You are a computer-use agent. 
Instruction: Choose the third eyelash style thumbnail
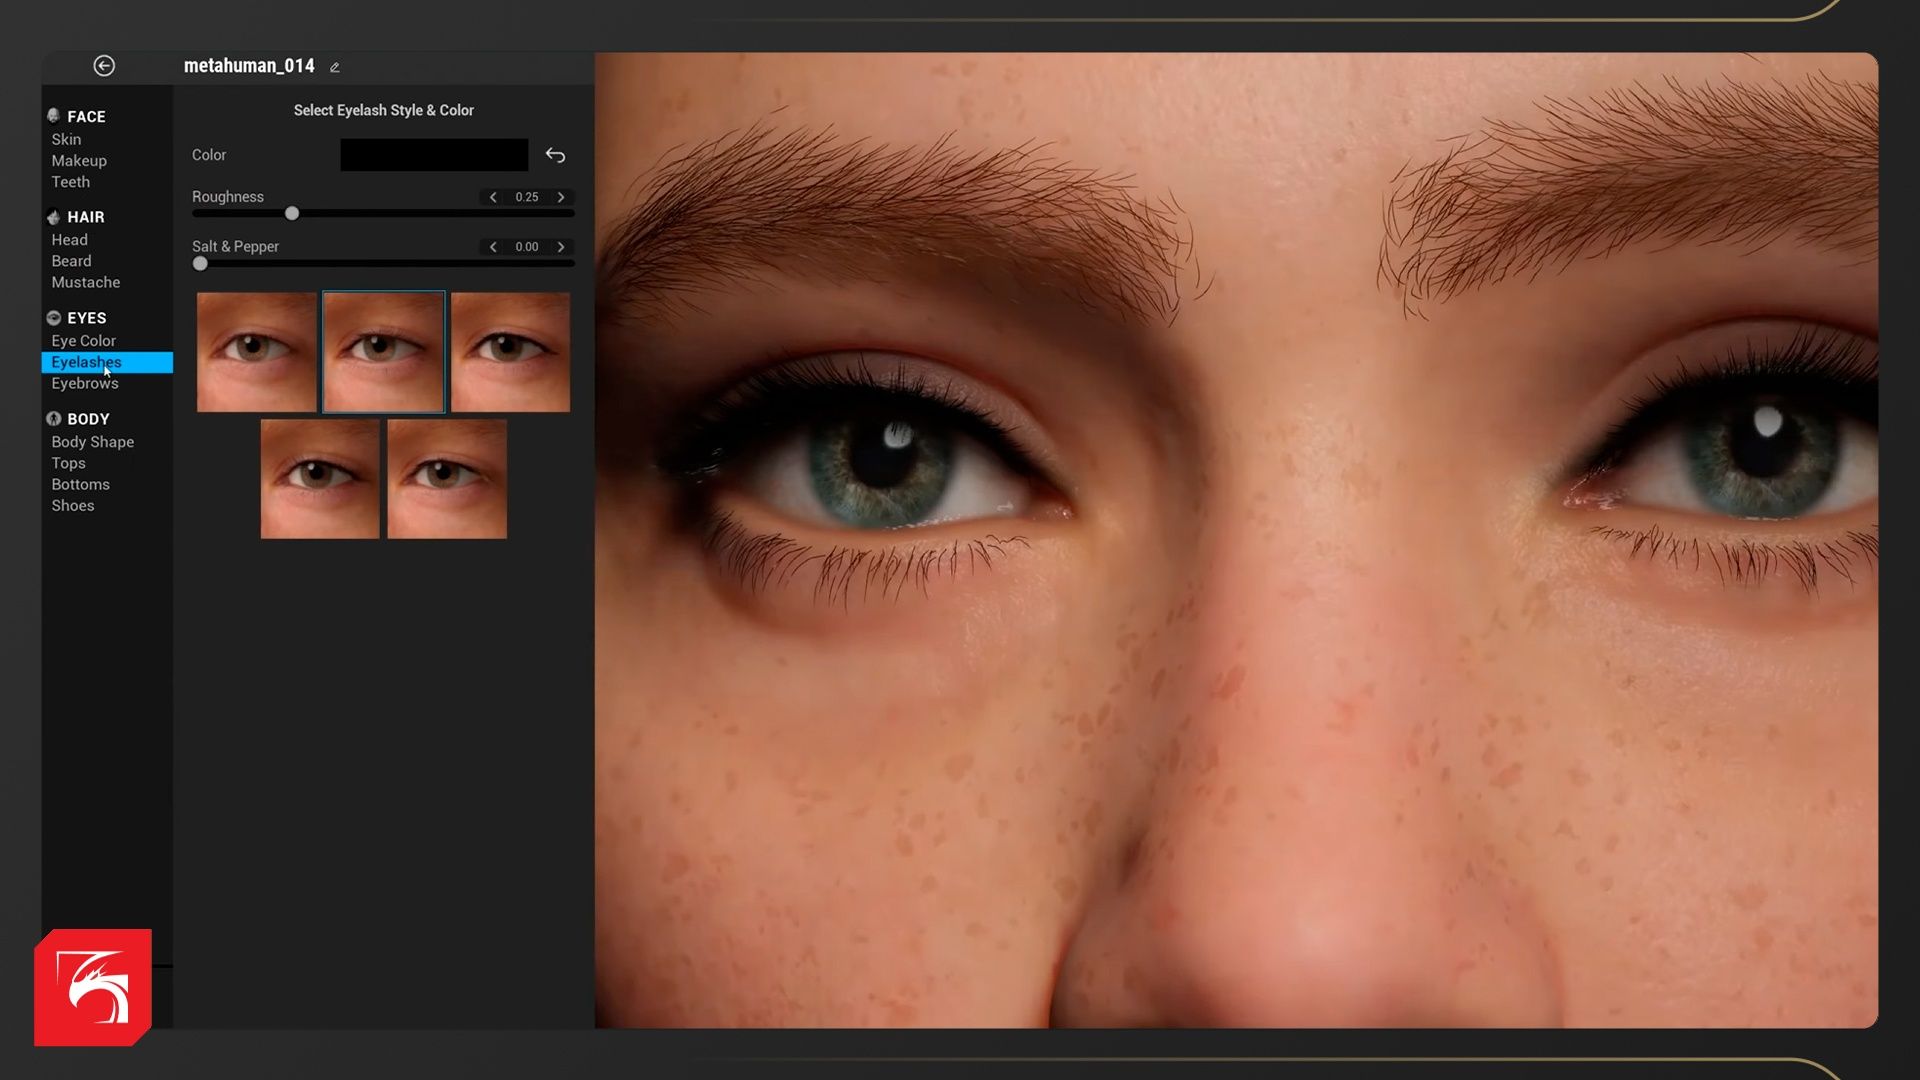(510, 352)
